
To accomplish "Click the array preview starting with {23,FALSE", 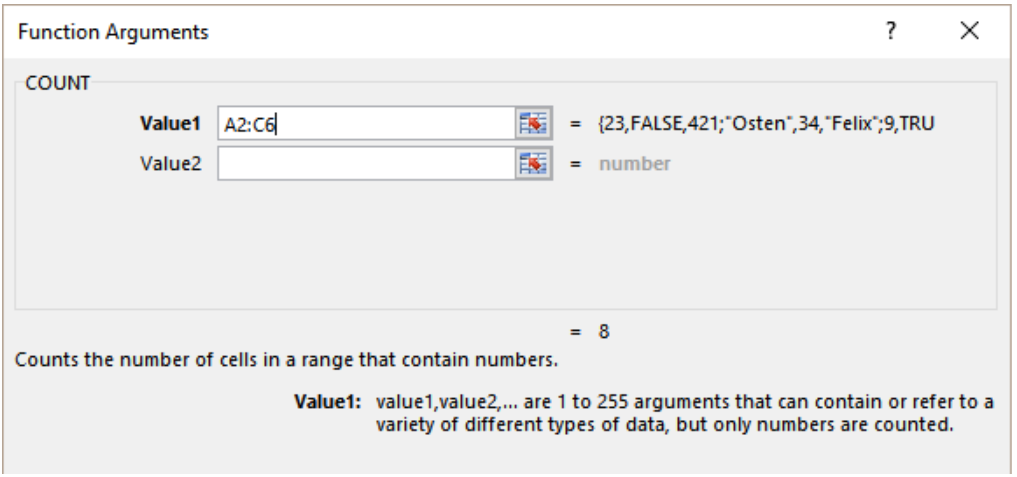I will (766, 123).
